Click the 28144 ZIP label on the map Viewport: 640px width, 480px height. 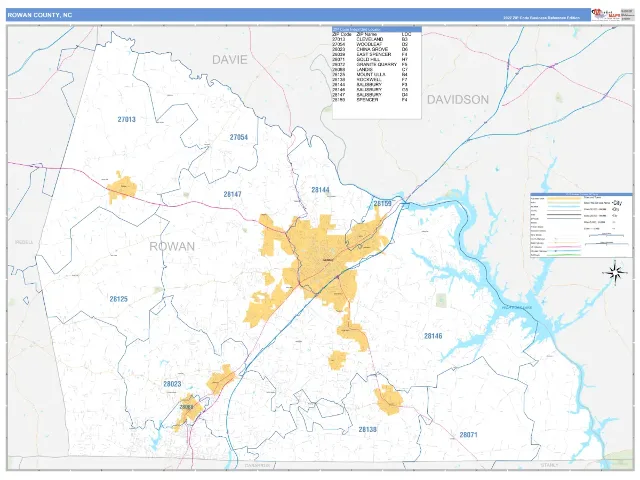pos(320,190)
